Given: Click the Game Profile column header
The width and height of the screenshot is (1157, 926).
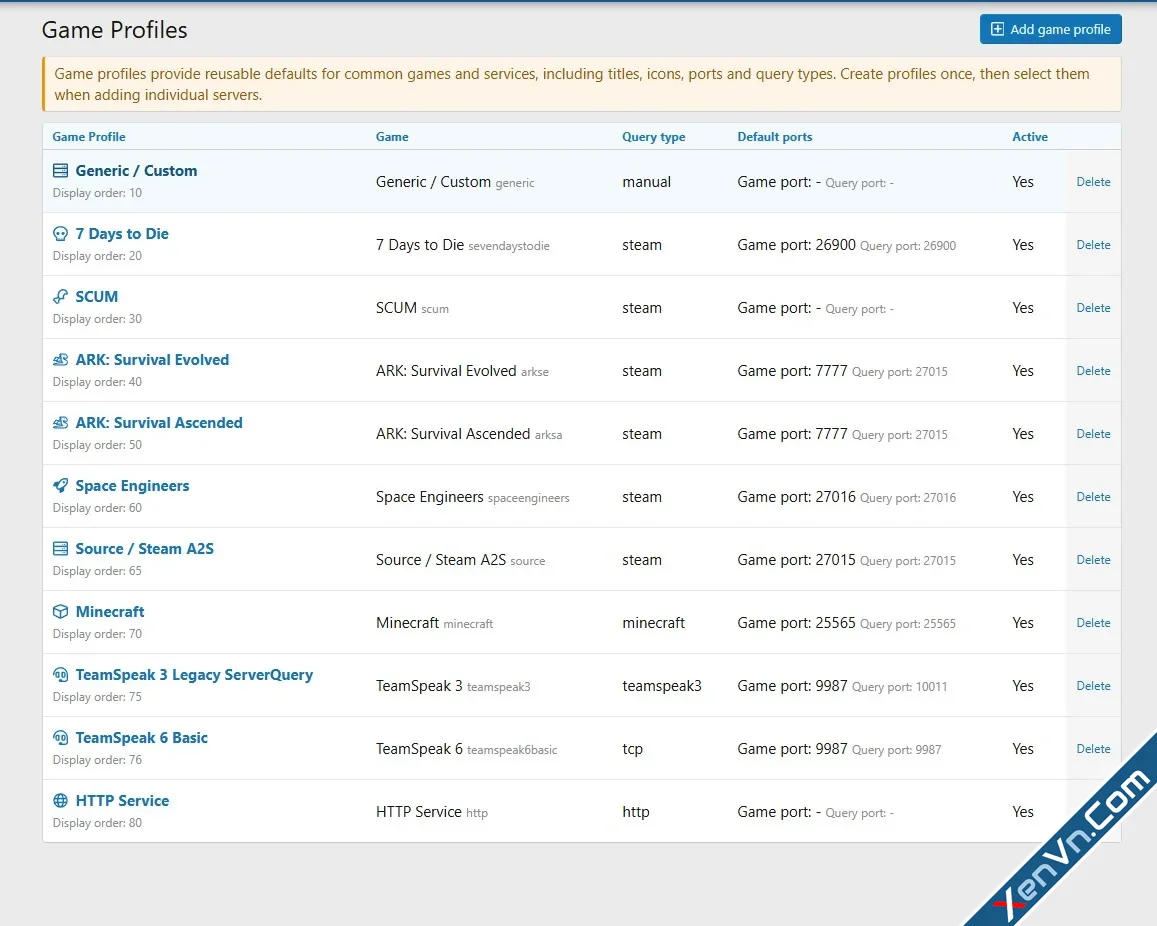Looking at the screenshot, I should click(x=89, y=137).
